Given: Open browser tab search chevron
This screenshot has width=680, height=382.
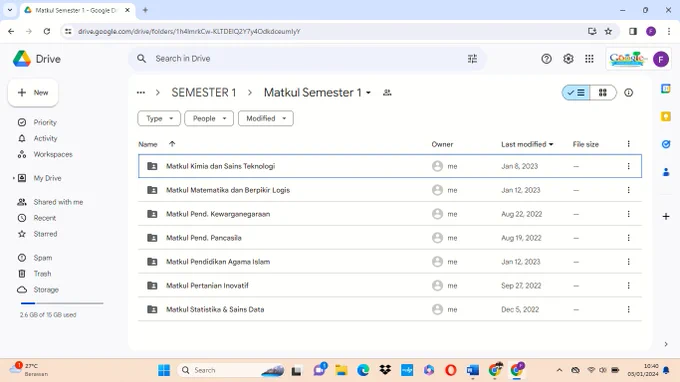Looking at the screenshot, I should click(10, 10).
